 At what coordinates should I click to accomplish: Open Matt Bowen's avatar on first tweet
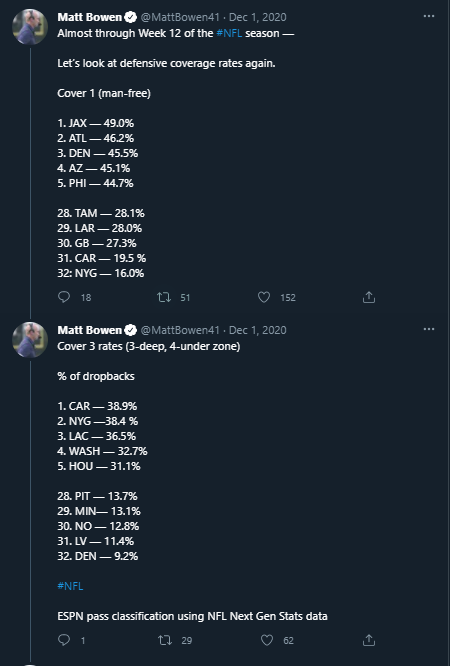[30, 28]
